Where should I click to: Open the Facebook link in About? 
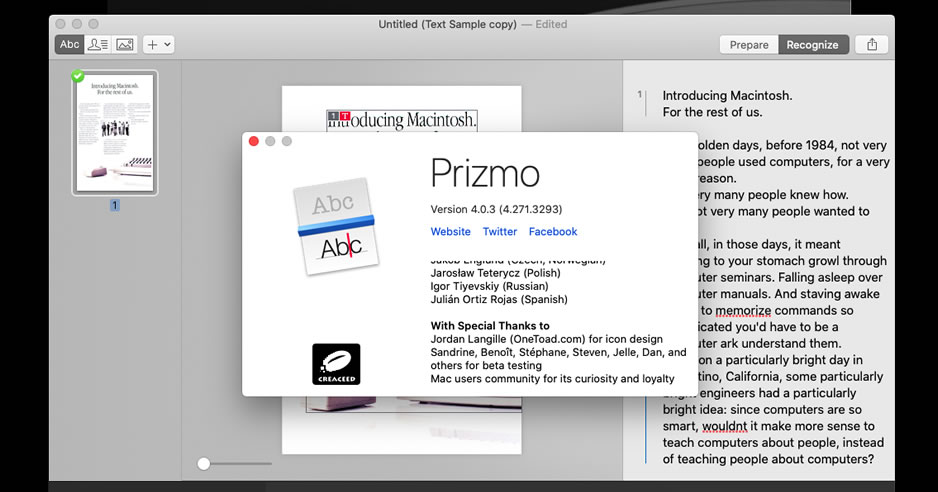click(x=553, y=232)
